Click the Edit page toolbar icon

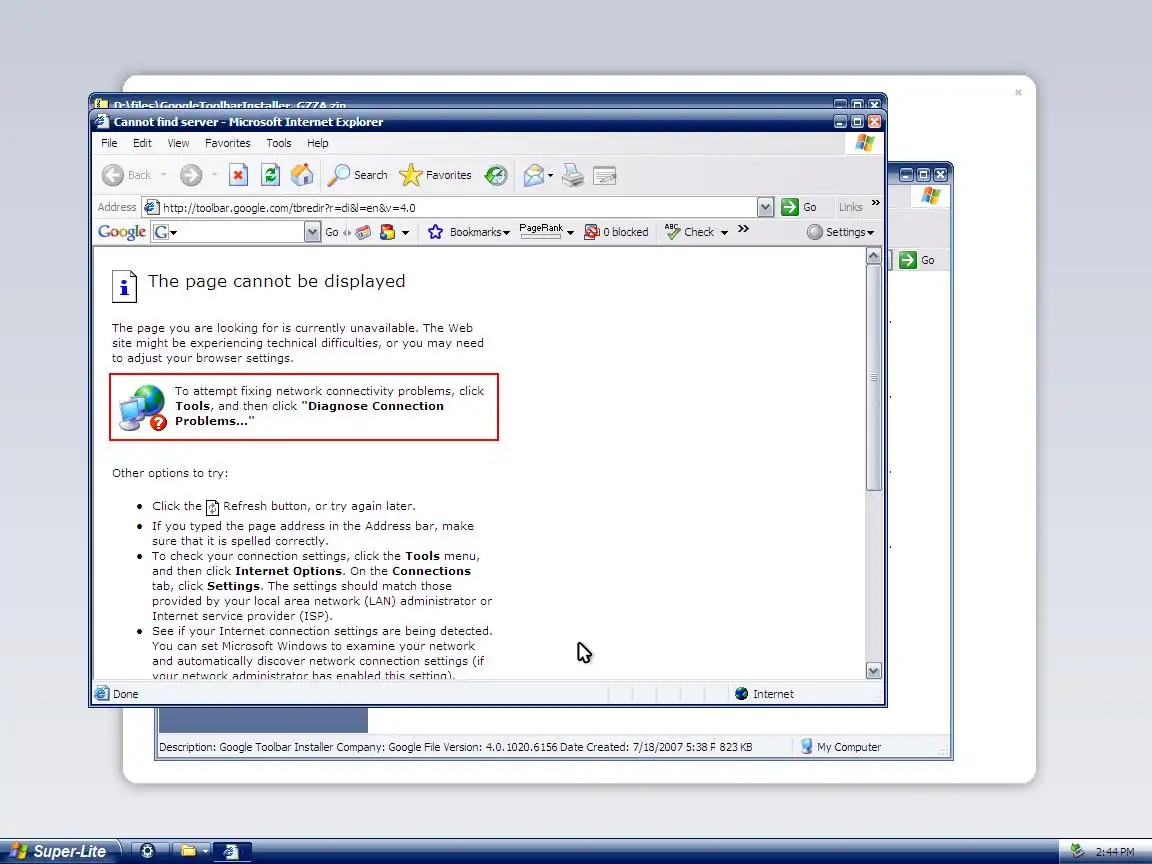[605, 176]
